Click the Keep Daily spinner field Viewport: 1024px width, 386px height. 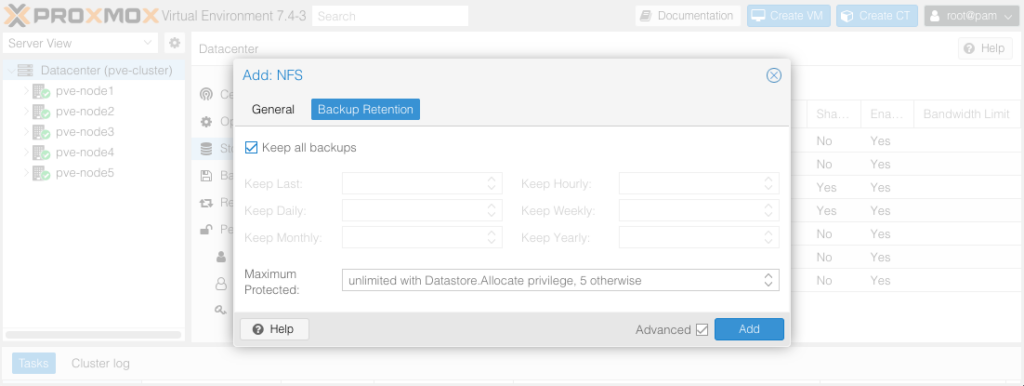click(x=422, y=210)
